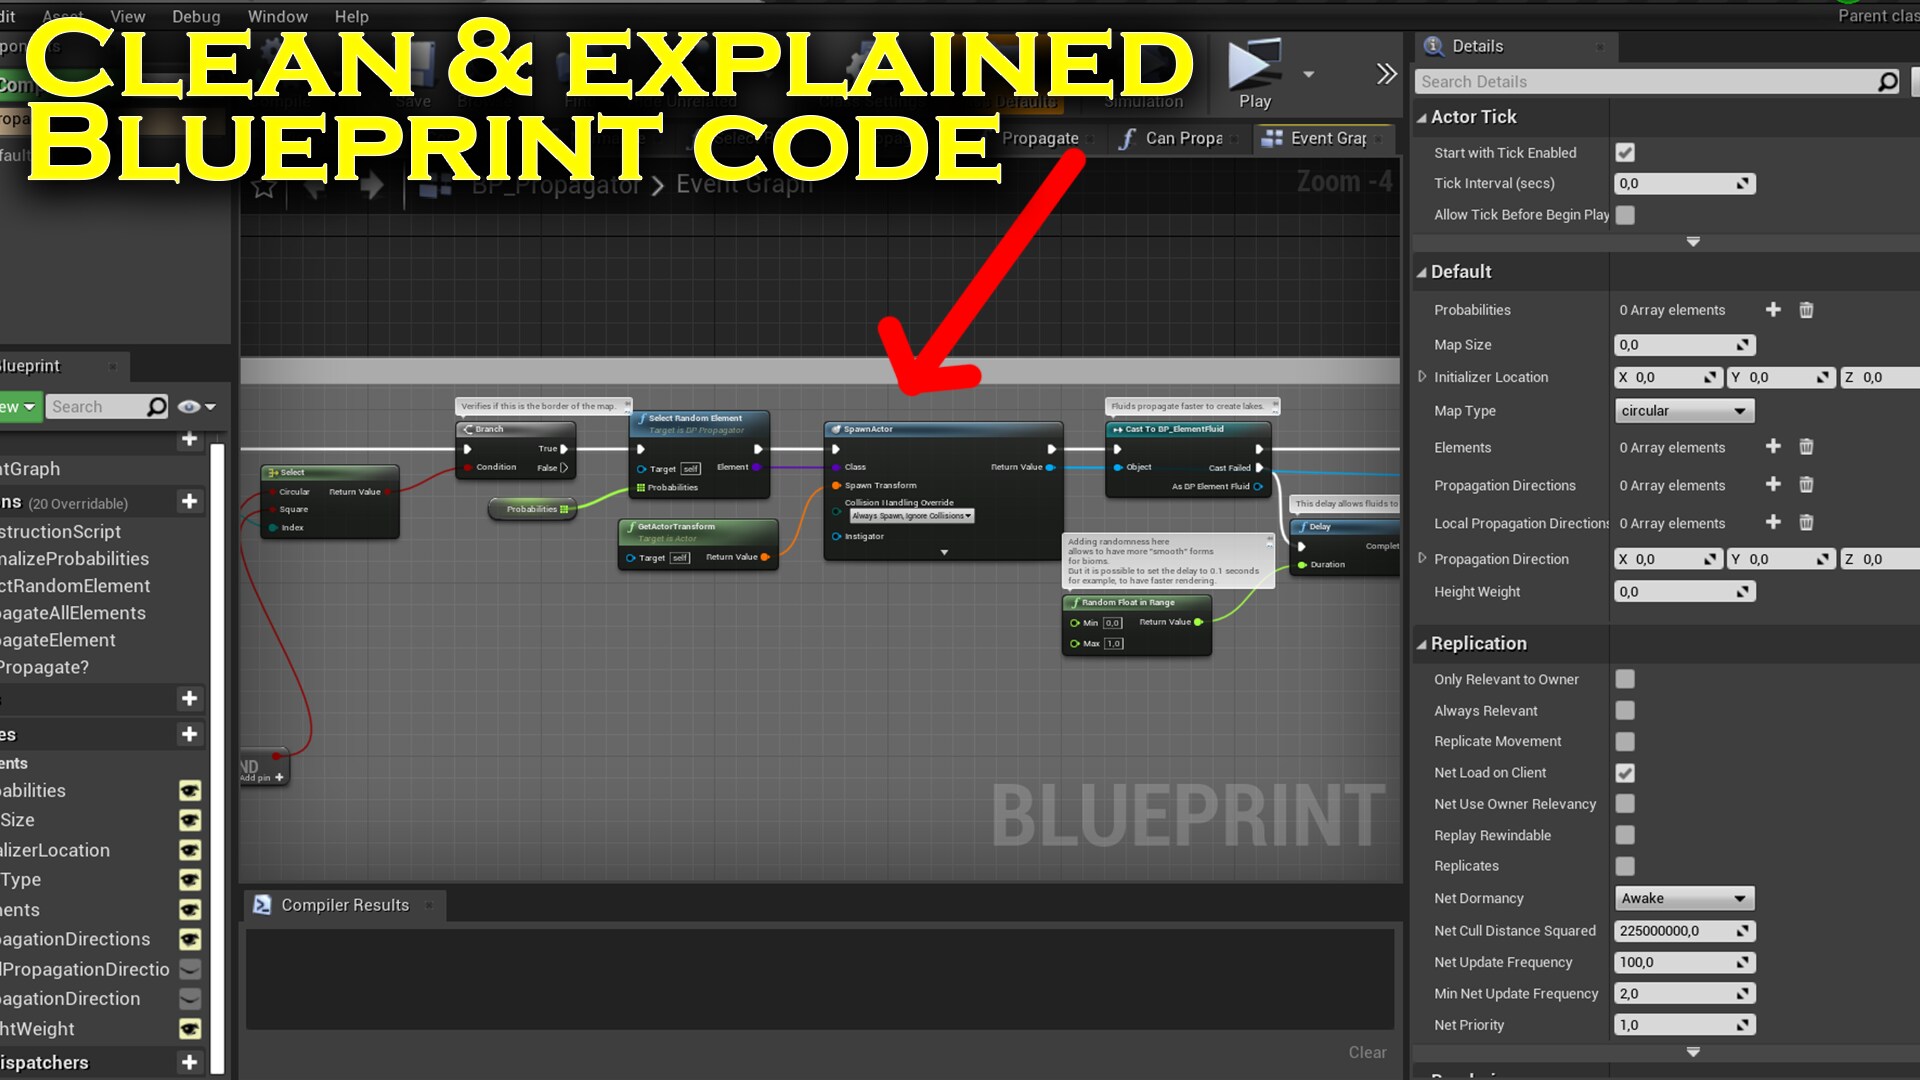
Task: Click the magnifier in the Details search bar
Action: (1886, 81)
